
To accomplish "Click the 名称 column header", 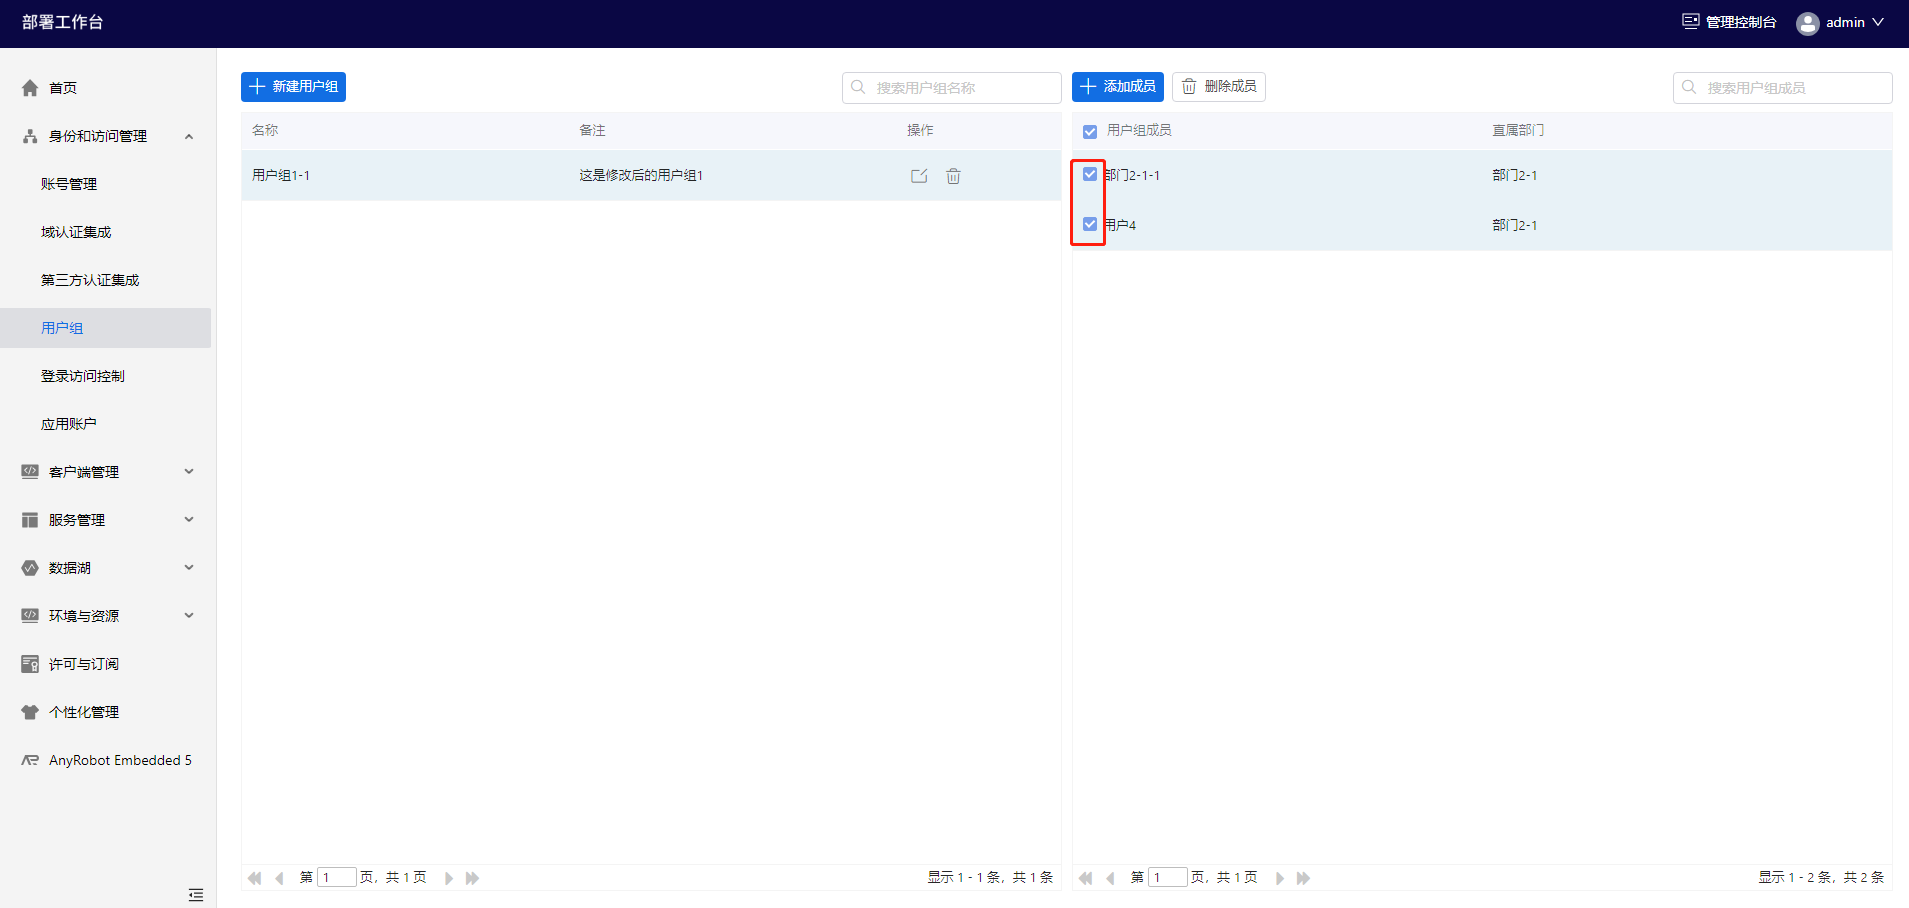I will pyautogui.click(x=265, y=130).
